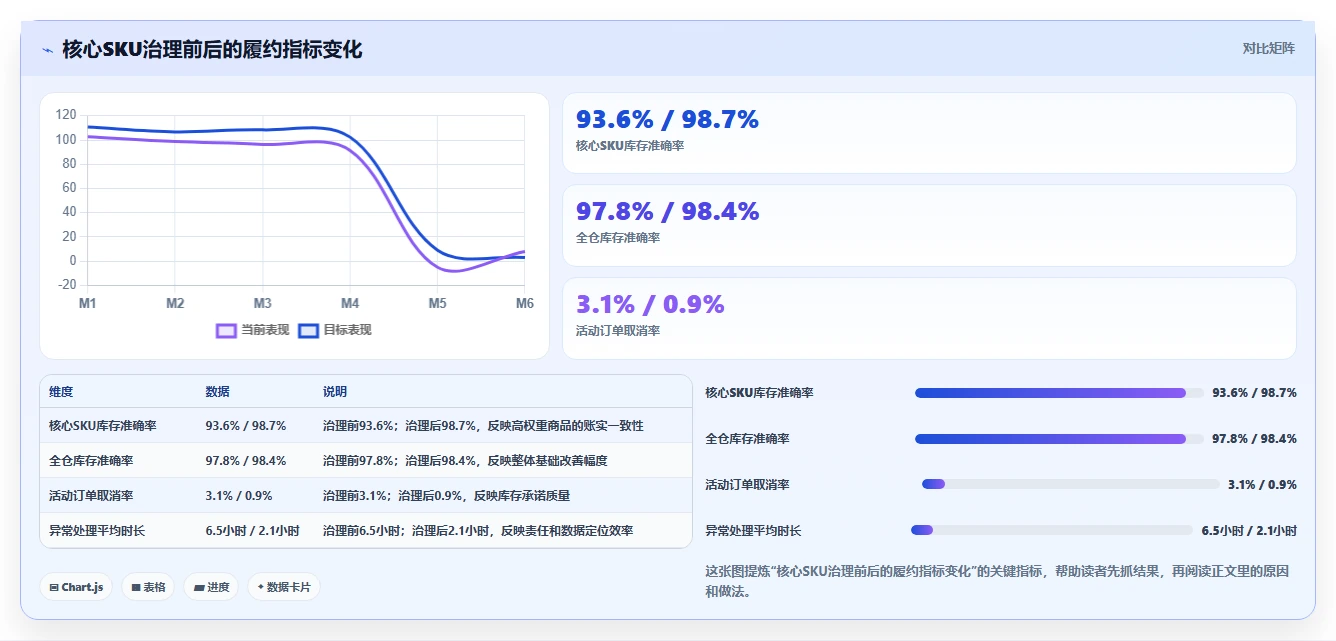Click the M1 axis label on chart
The height and width of the screenshot is (641, 1336).
point(88,303)
